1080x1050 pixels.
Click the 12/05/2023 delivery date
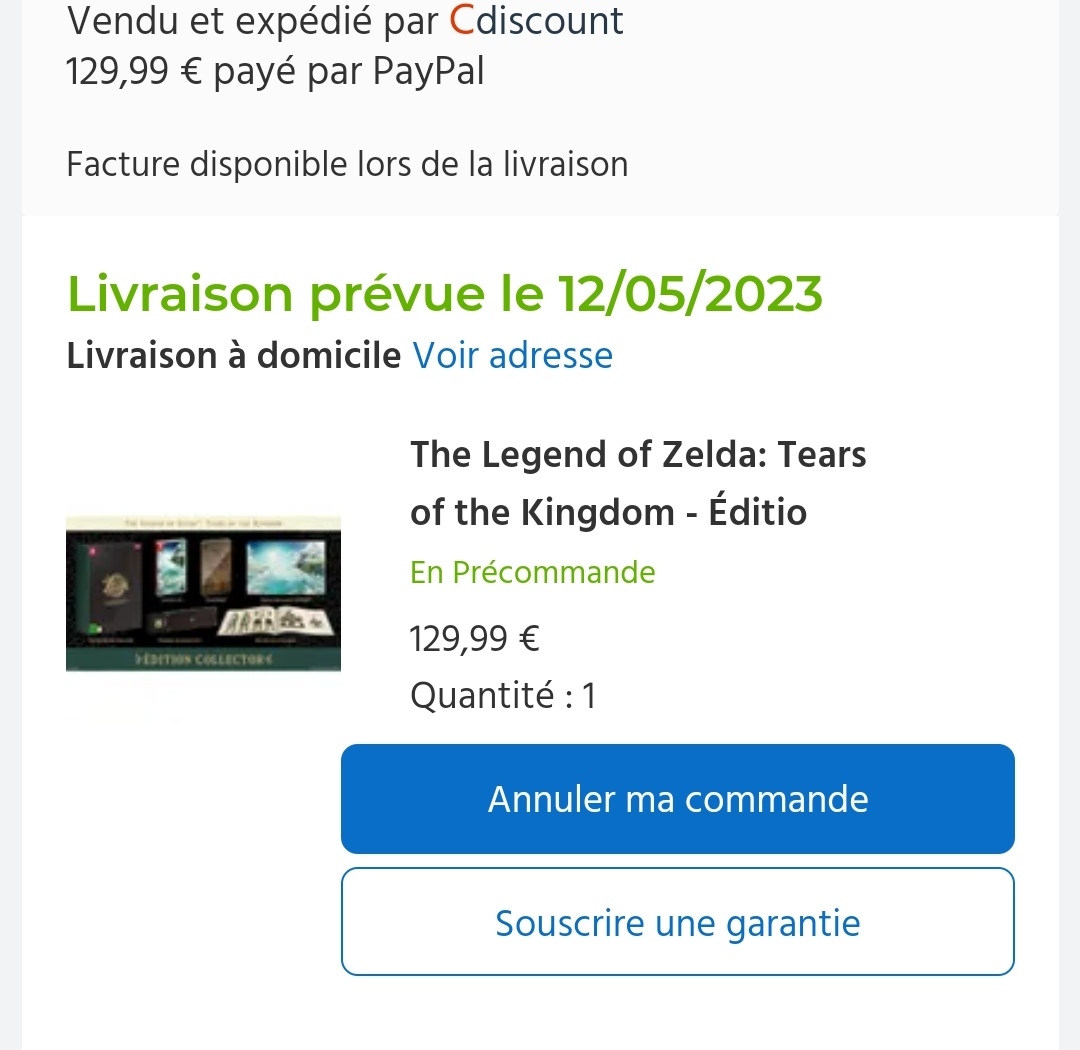click(x=690, y=294)
